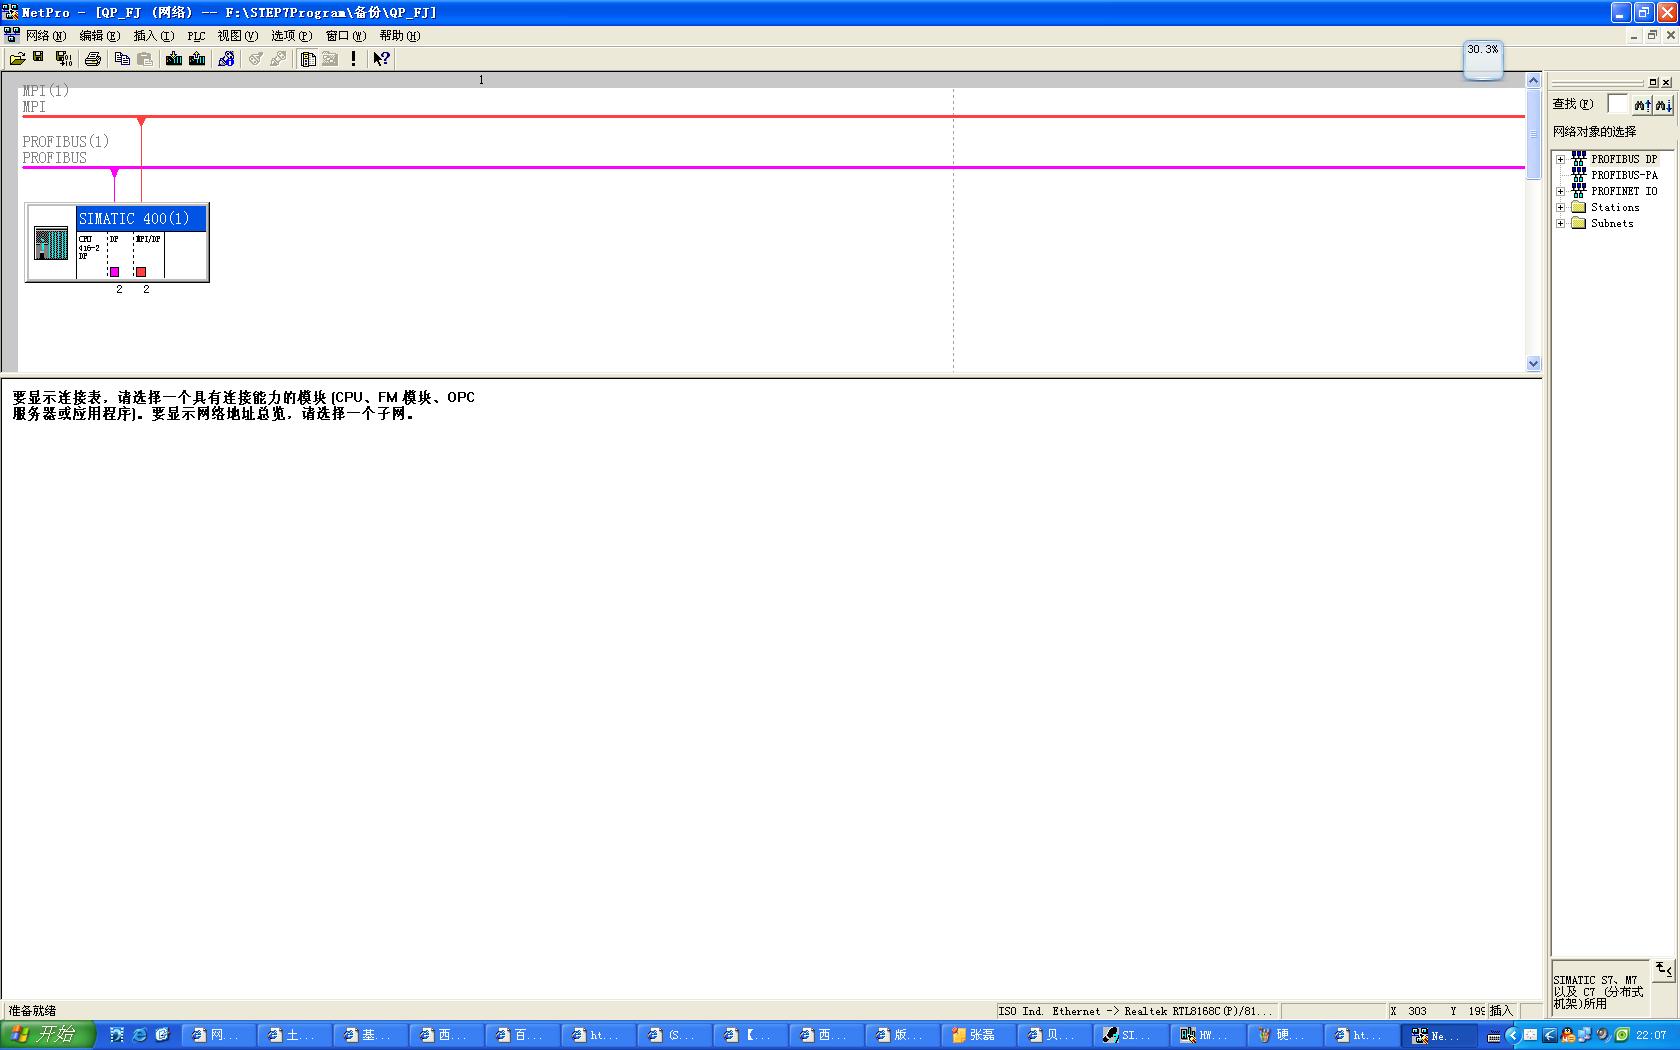Click the Save and Compile icon
1680x1050 pixels.
[x=63, y=59]
